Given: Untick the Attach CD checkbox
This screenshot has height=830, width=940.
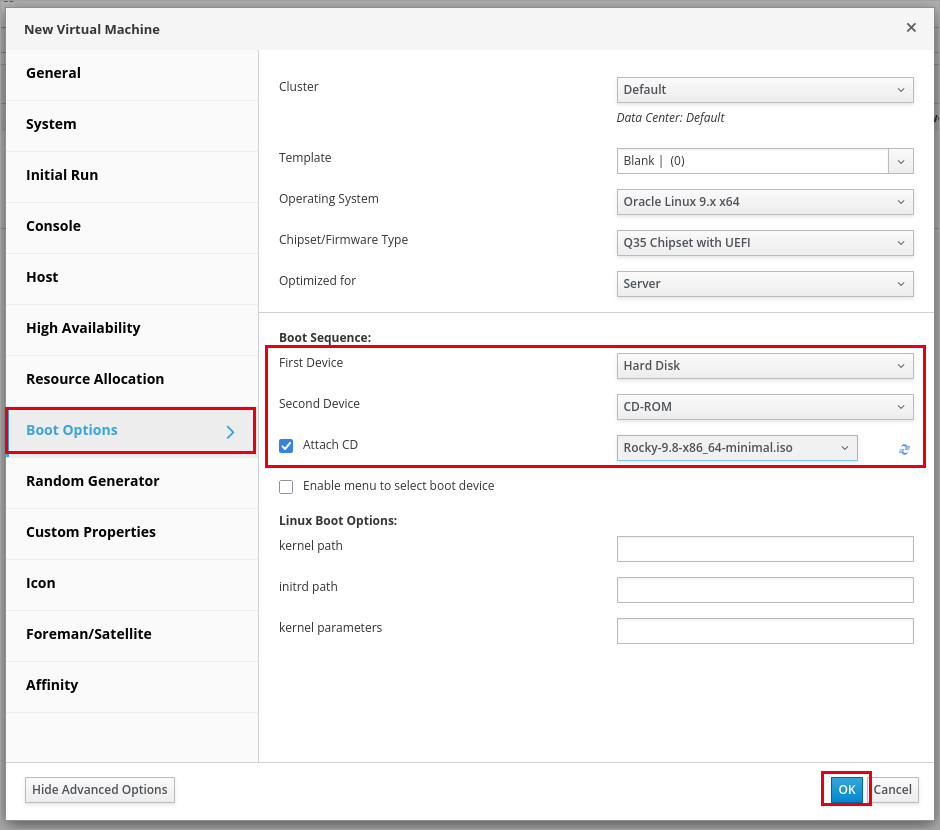Looking at the screenshot, I should pyautogui.click(x=286, y=445).
